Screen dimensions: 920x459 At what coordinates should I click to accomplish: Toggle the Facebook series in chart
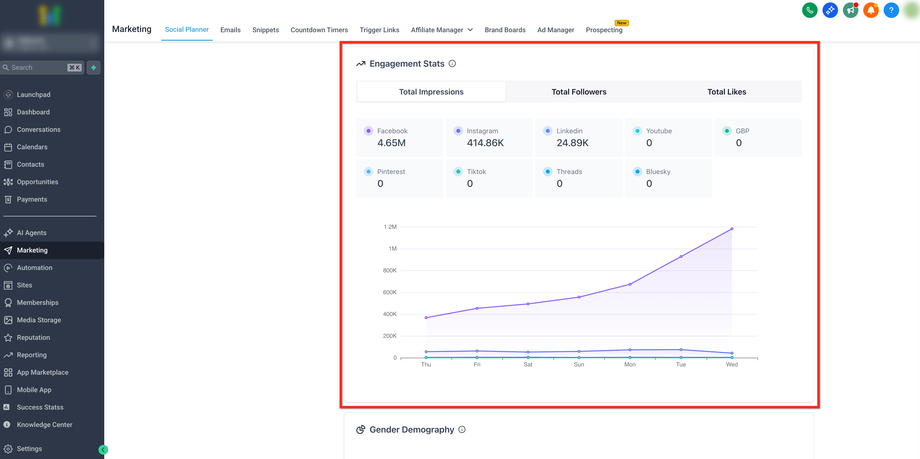[x=369, y=131]
